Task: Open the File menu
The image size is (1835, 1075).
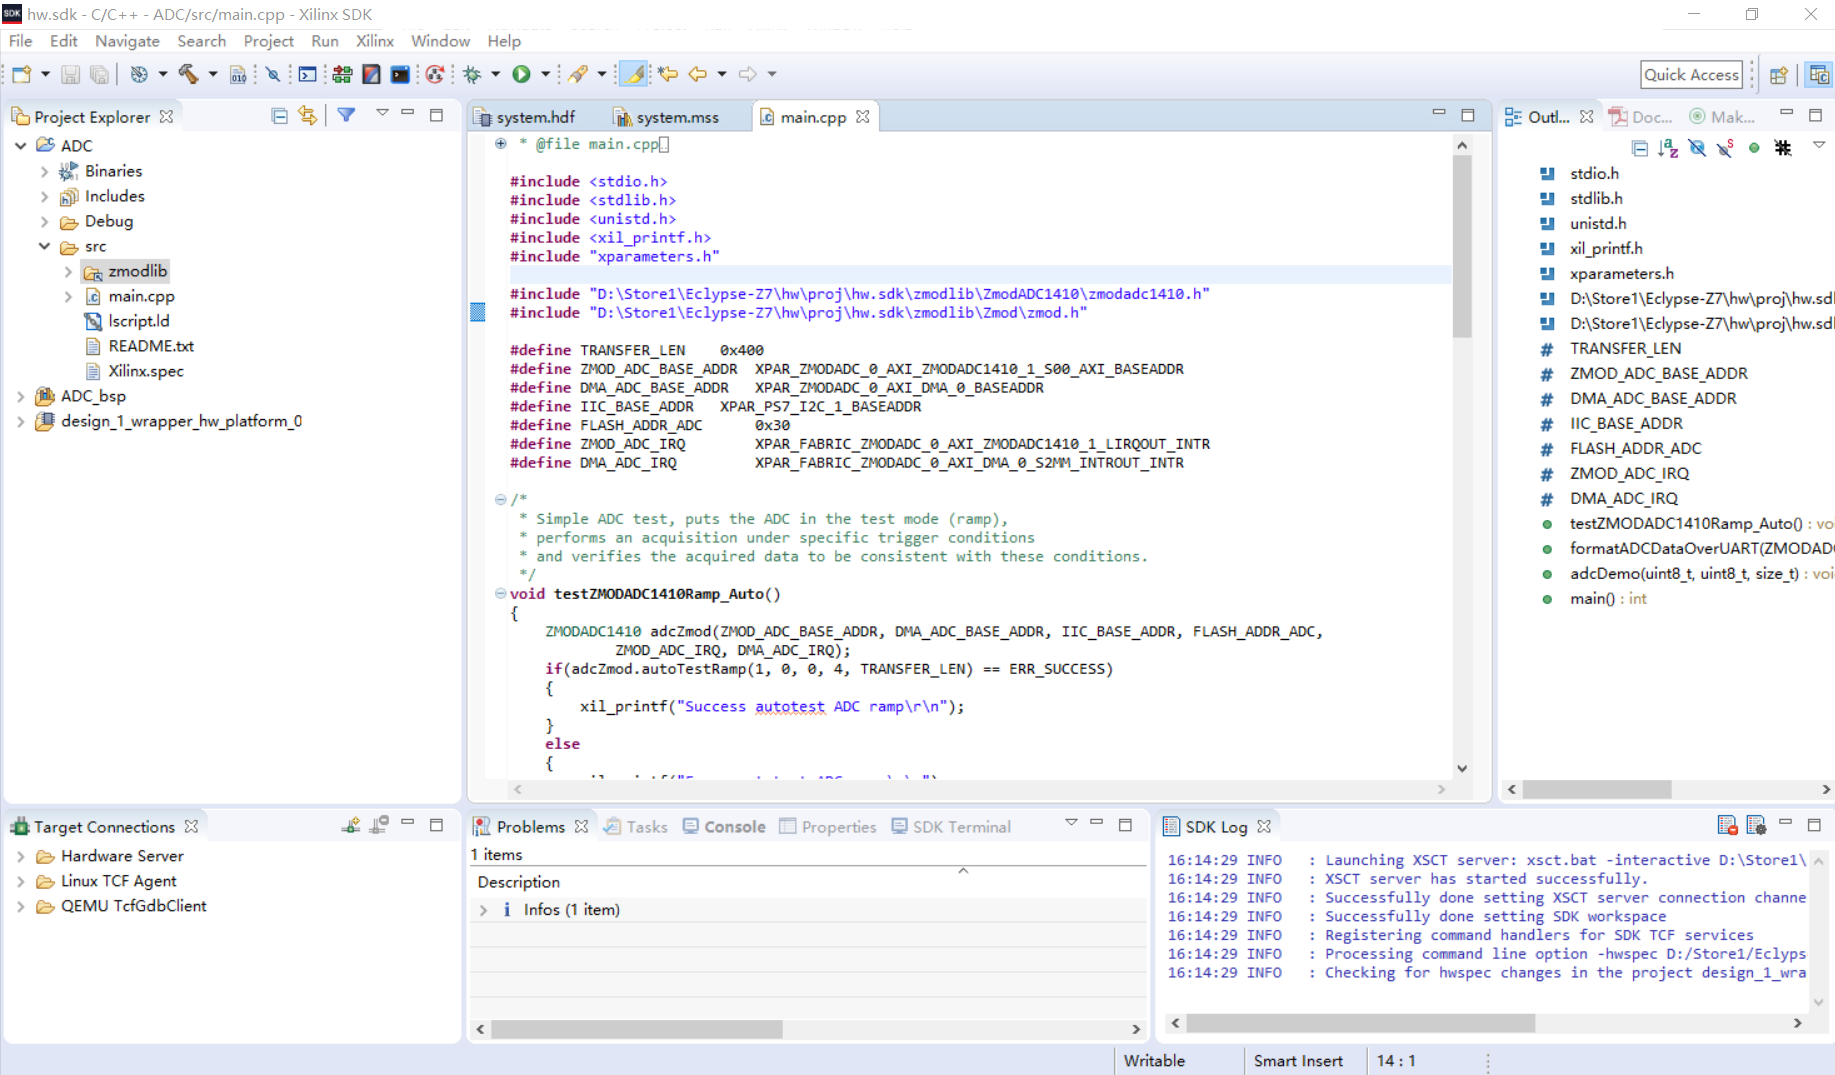Action: tap(20, 41)
